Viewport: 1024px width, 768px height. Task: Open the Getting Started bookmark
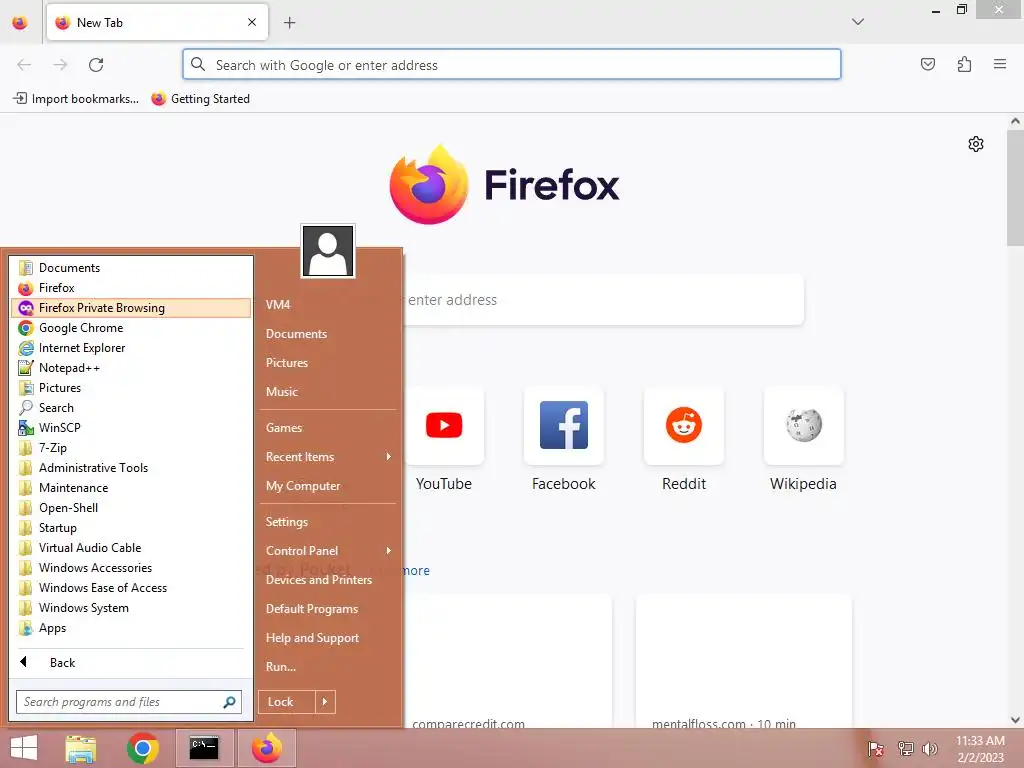[x=200, y=99]
